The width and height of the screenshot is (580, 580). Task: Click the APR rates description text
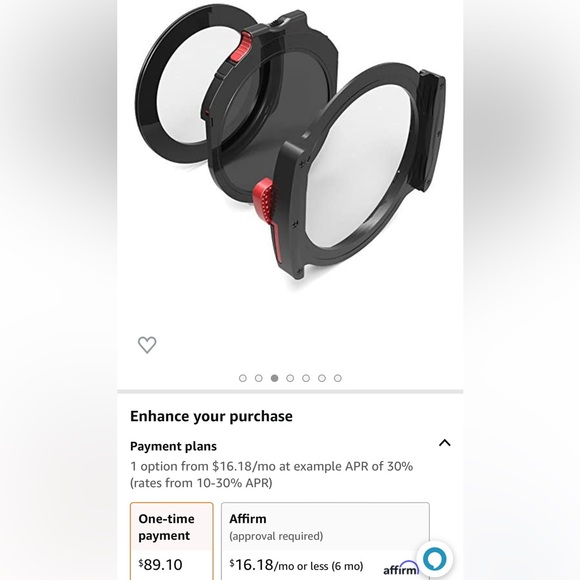[272, 475]
